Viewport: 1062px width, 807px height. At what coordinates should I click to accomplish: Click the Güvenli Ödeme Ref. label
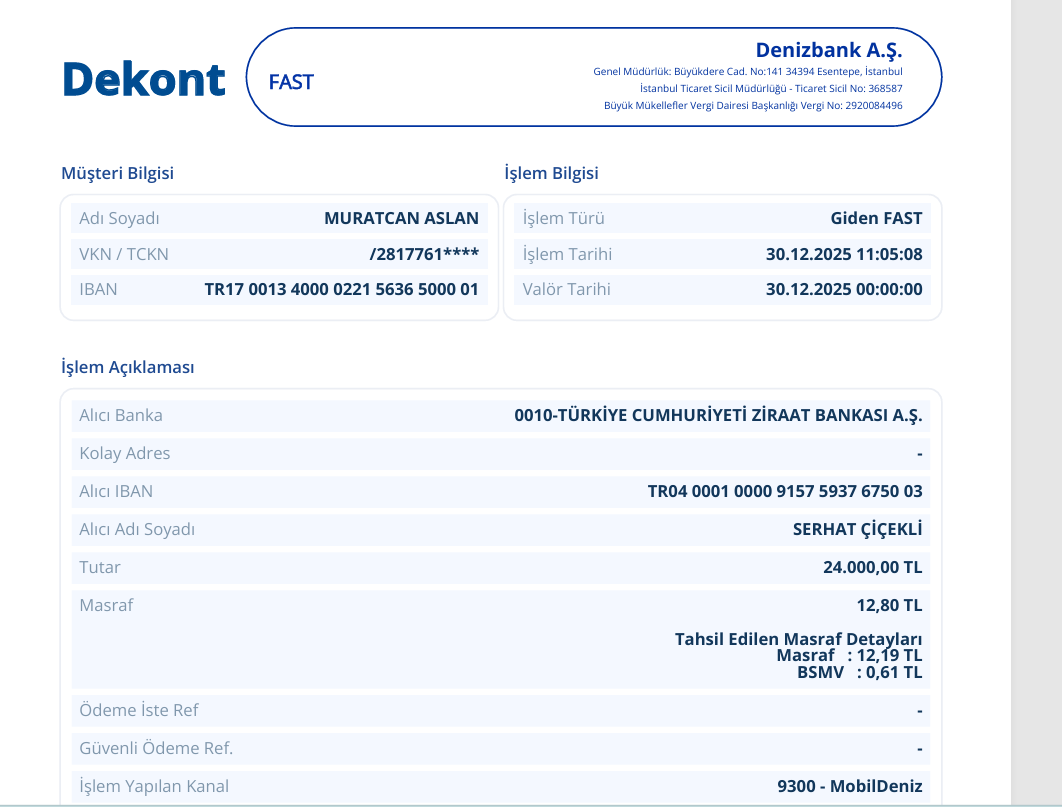tap(156, 748)
